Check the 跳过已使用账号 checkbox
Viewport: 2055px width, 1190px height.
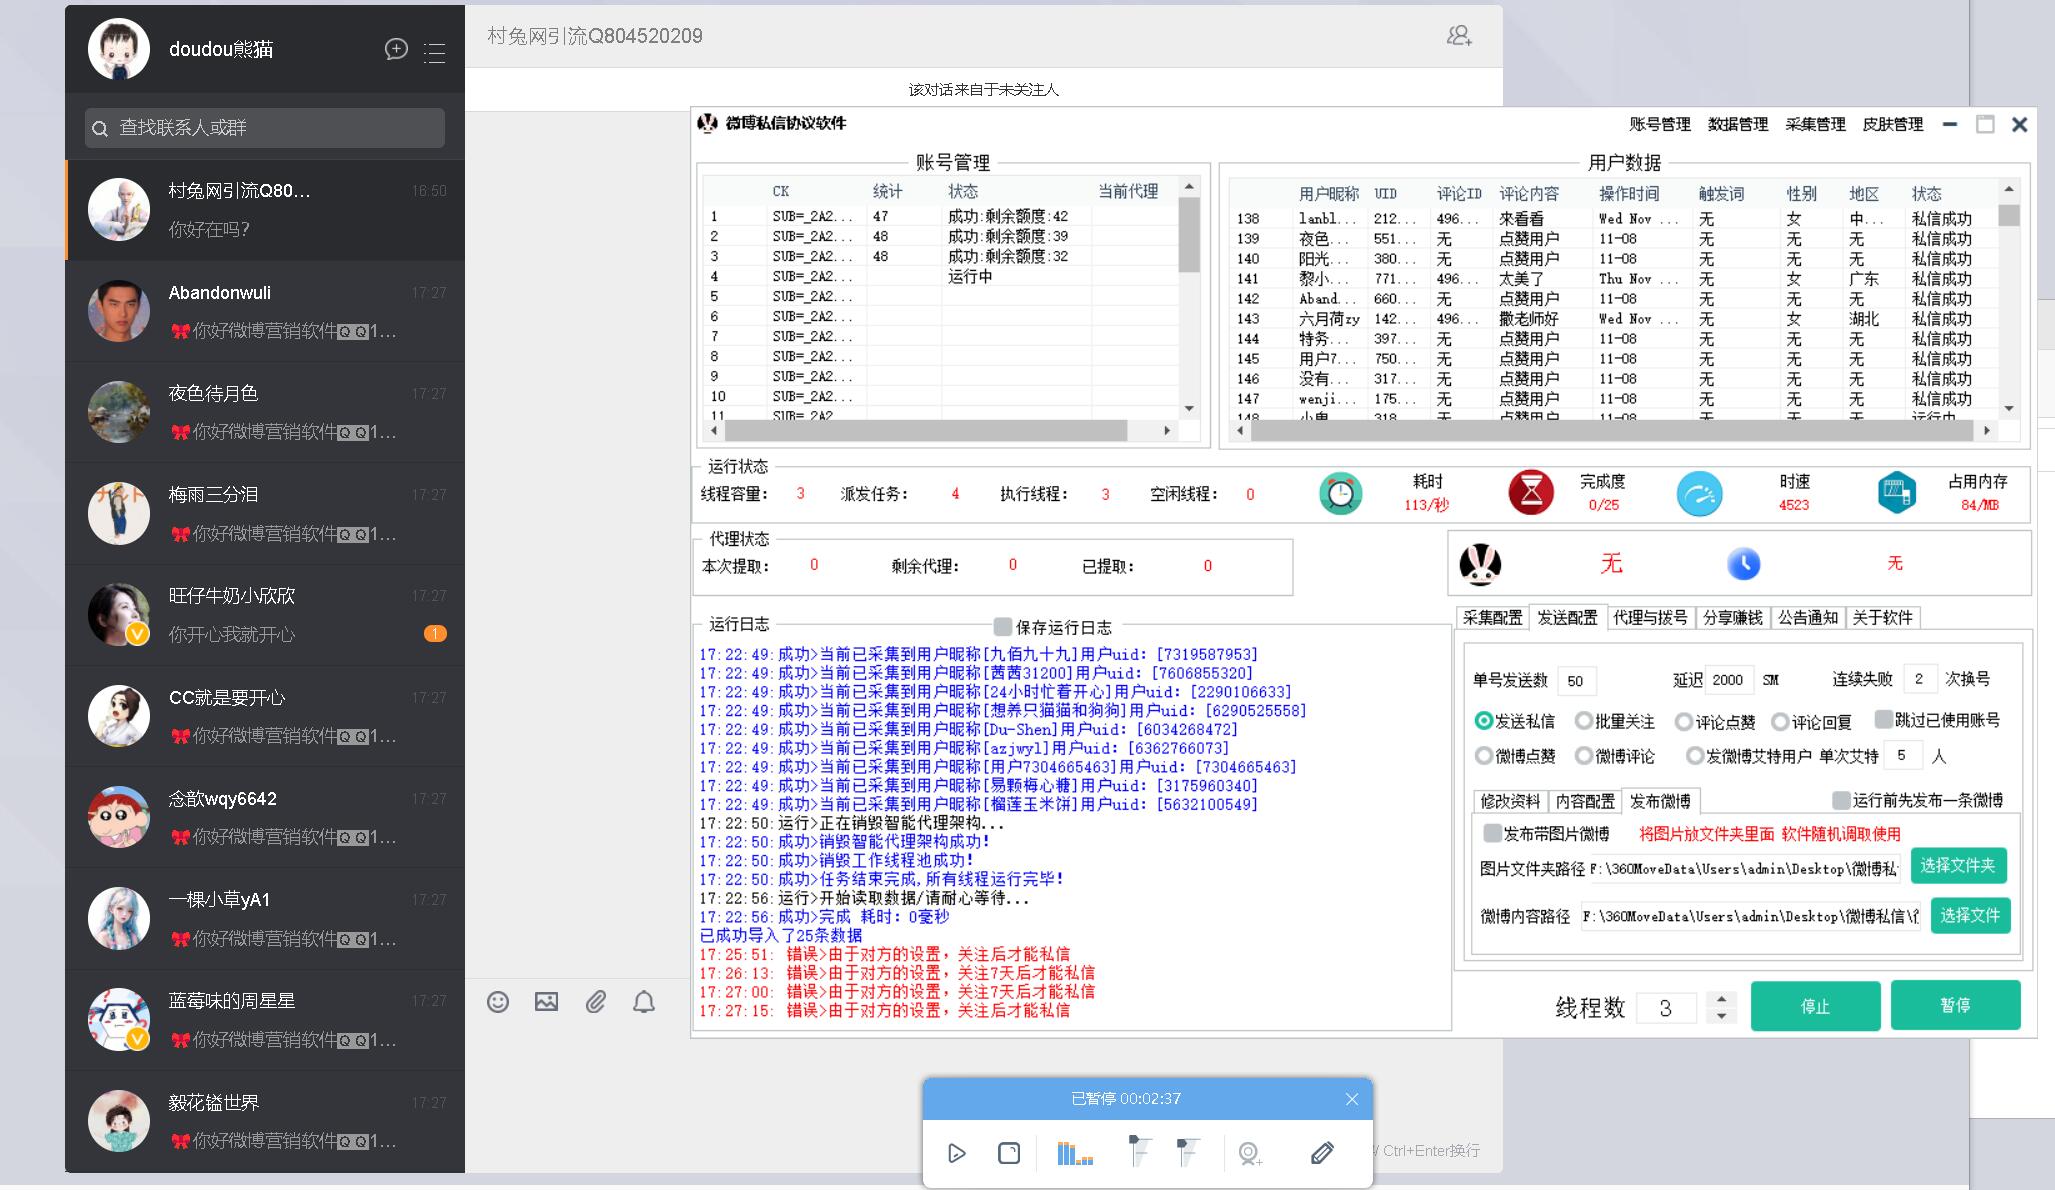[1883, 720]
